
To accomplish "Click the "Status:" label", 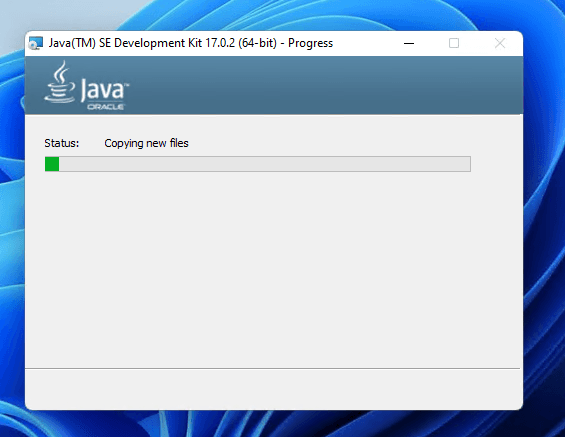I will (x=62, y=143).
